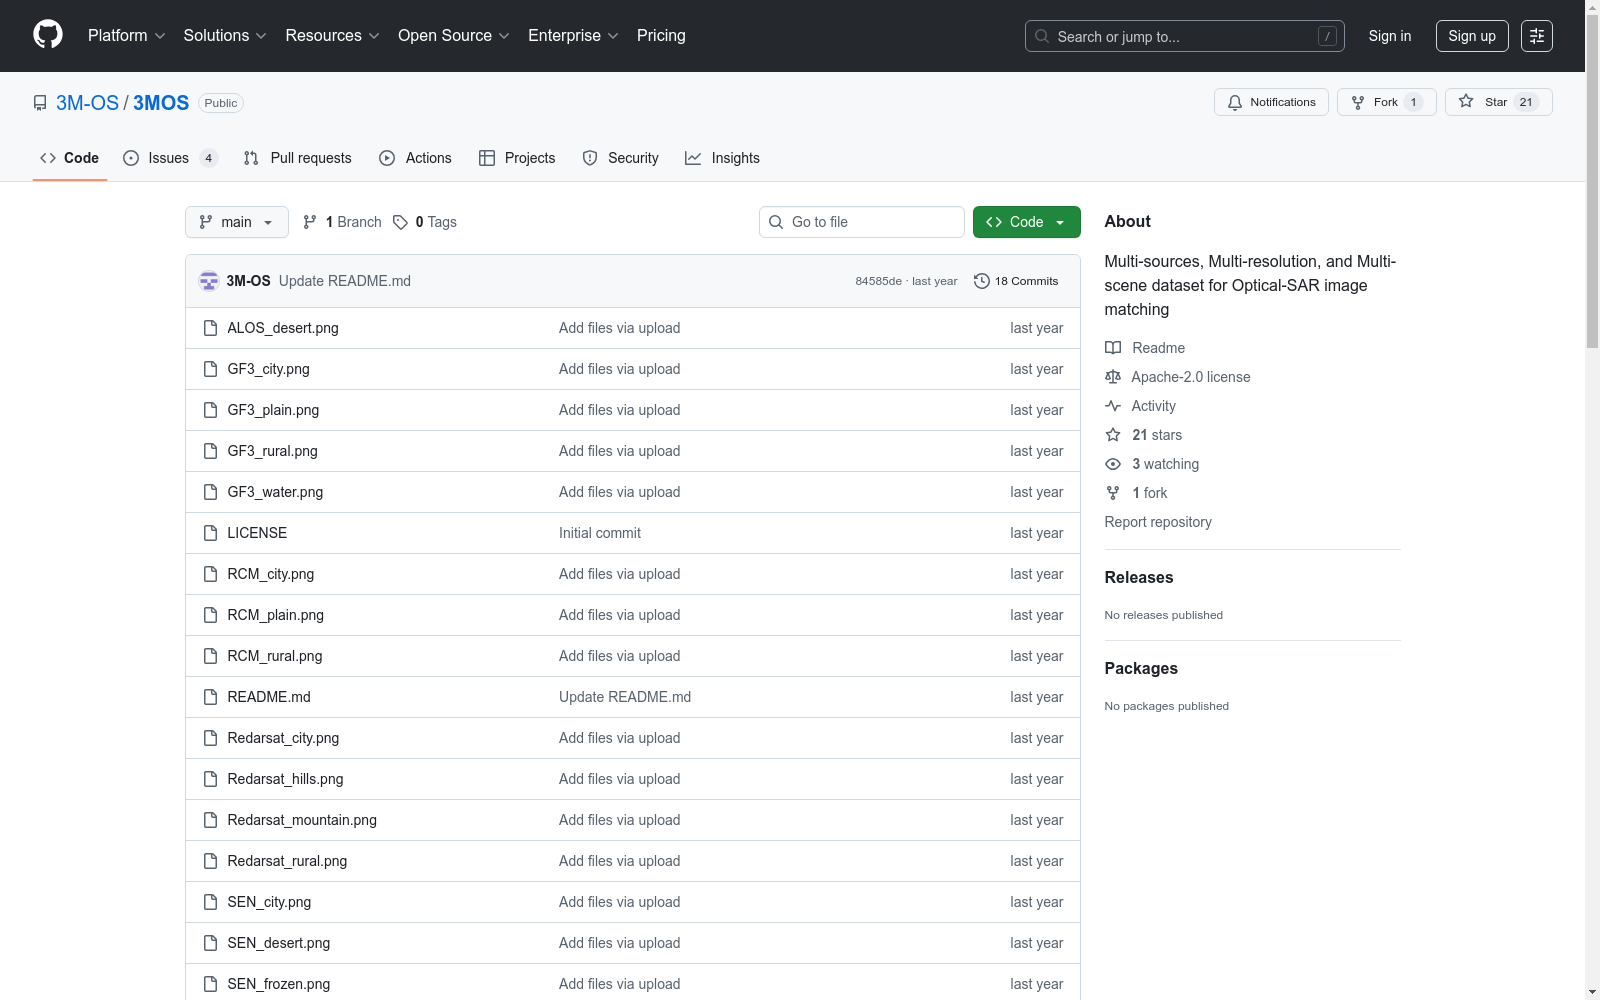View the 21 stars stargazers link
1600x1000 pixels.
coord(1144,435)
